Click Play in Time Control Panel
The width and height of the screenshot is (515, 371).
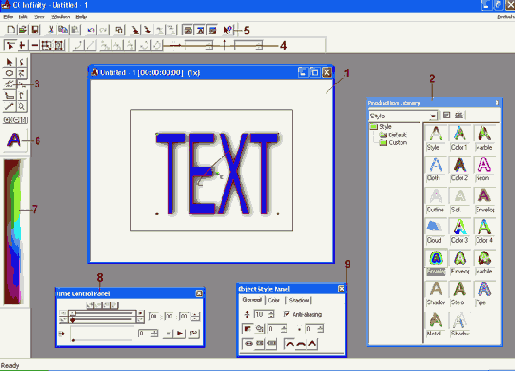click(x=180, y=333)
